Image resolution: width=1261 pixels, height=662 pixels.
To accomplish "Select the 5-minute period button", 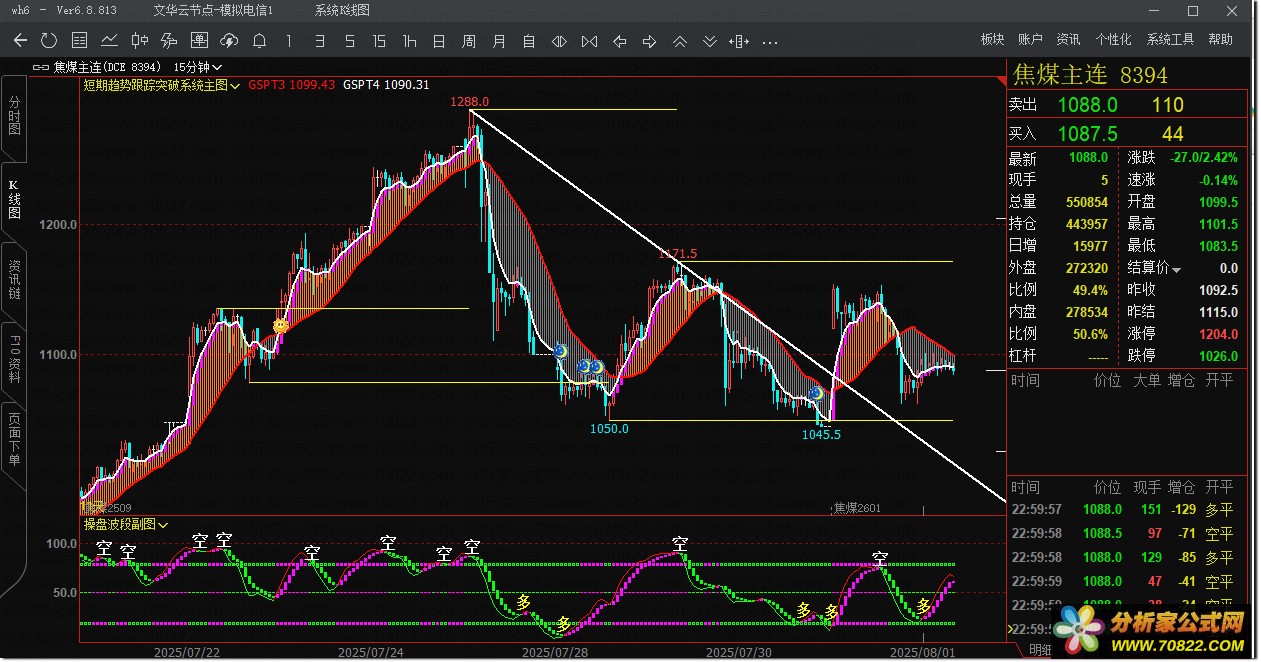I will tap(349, 41).
